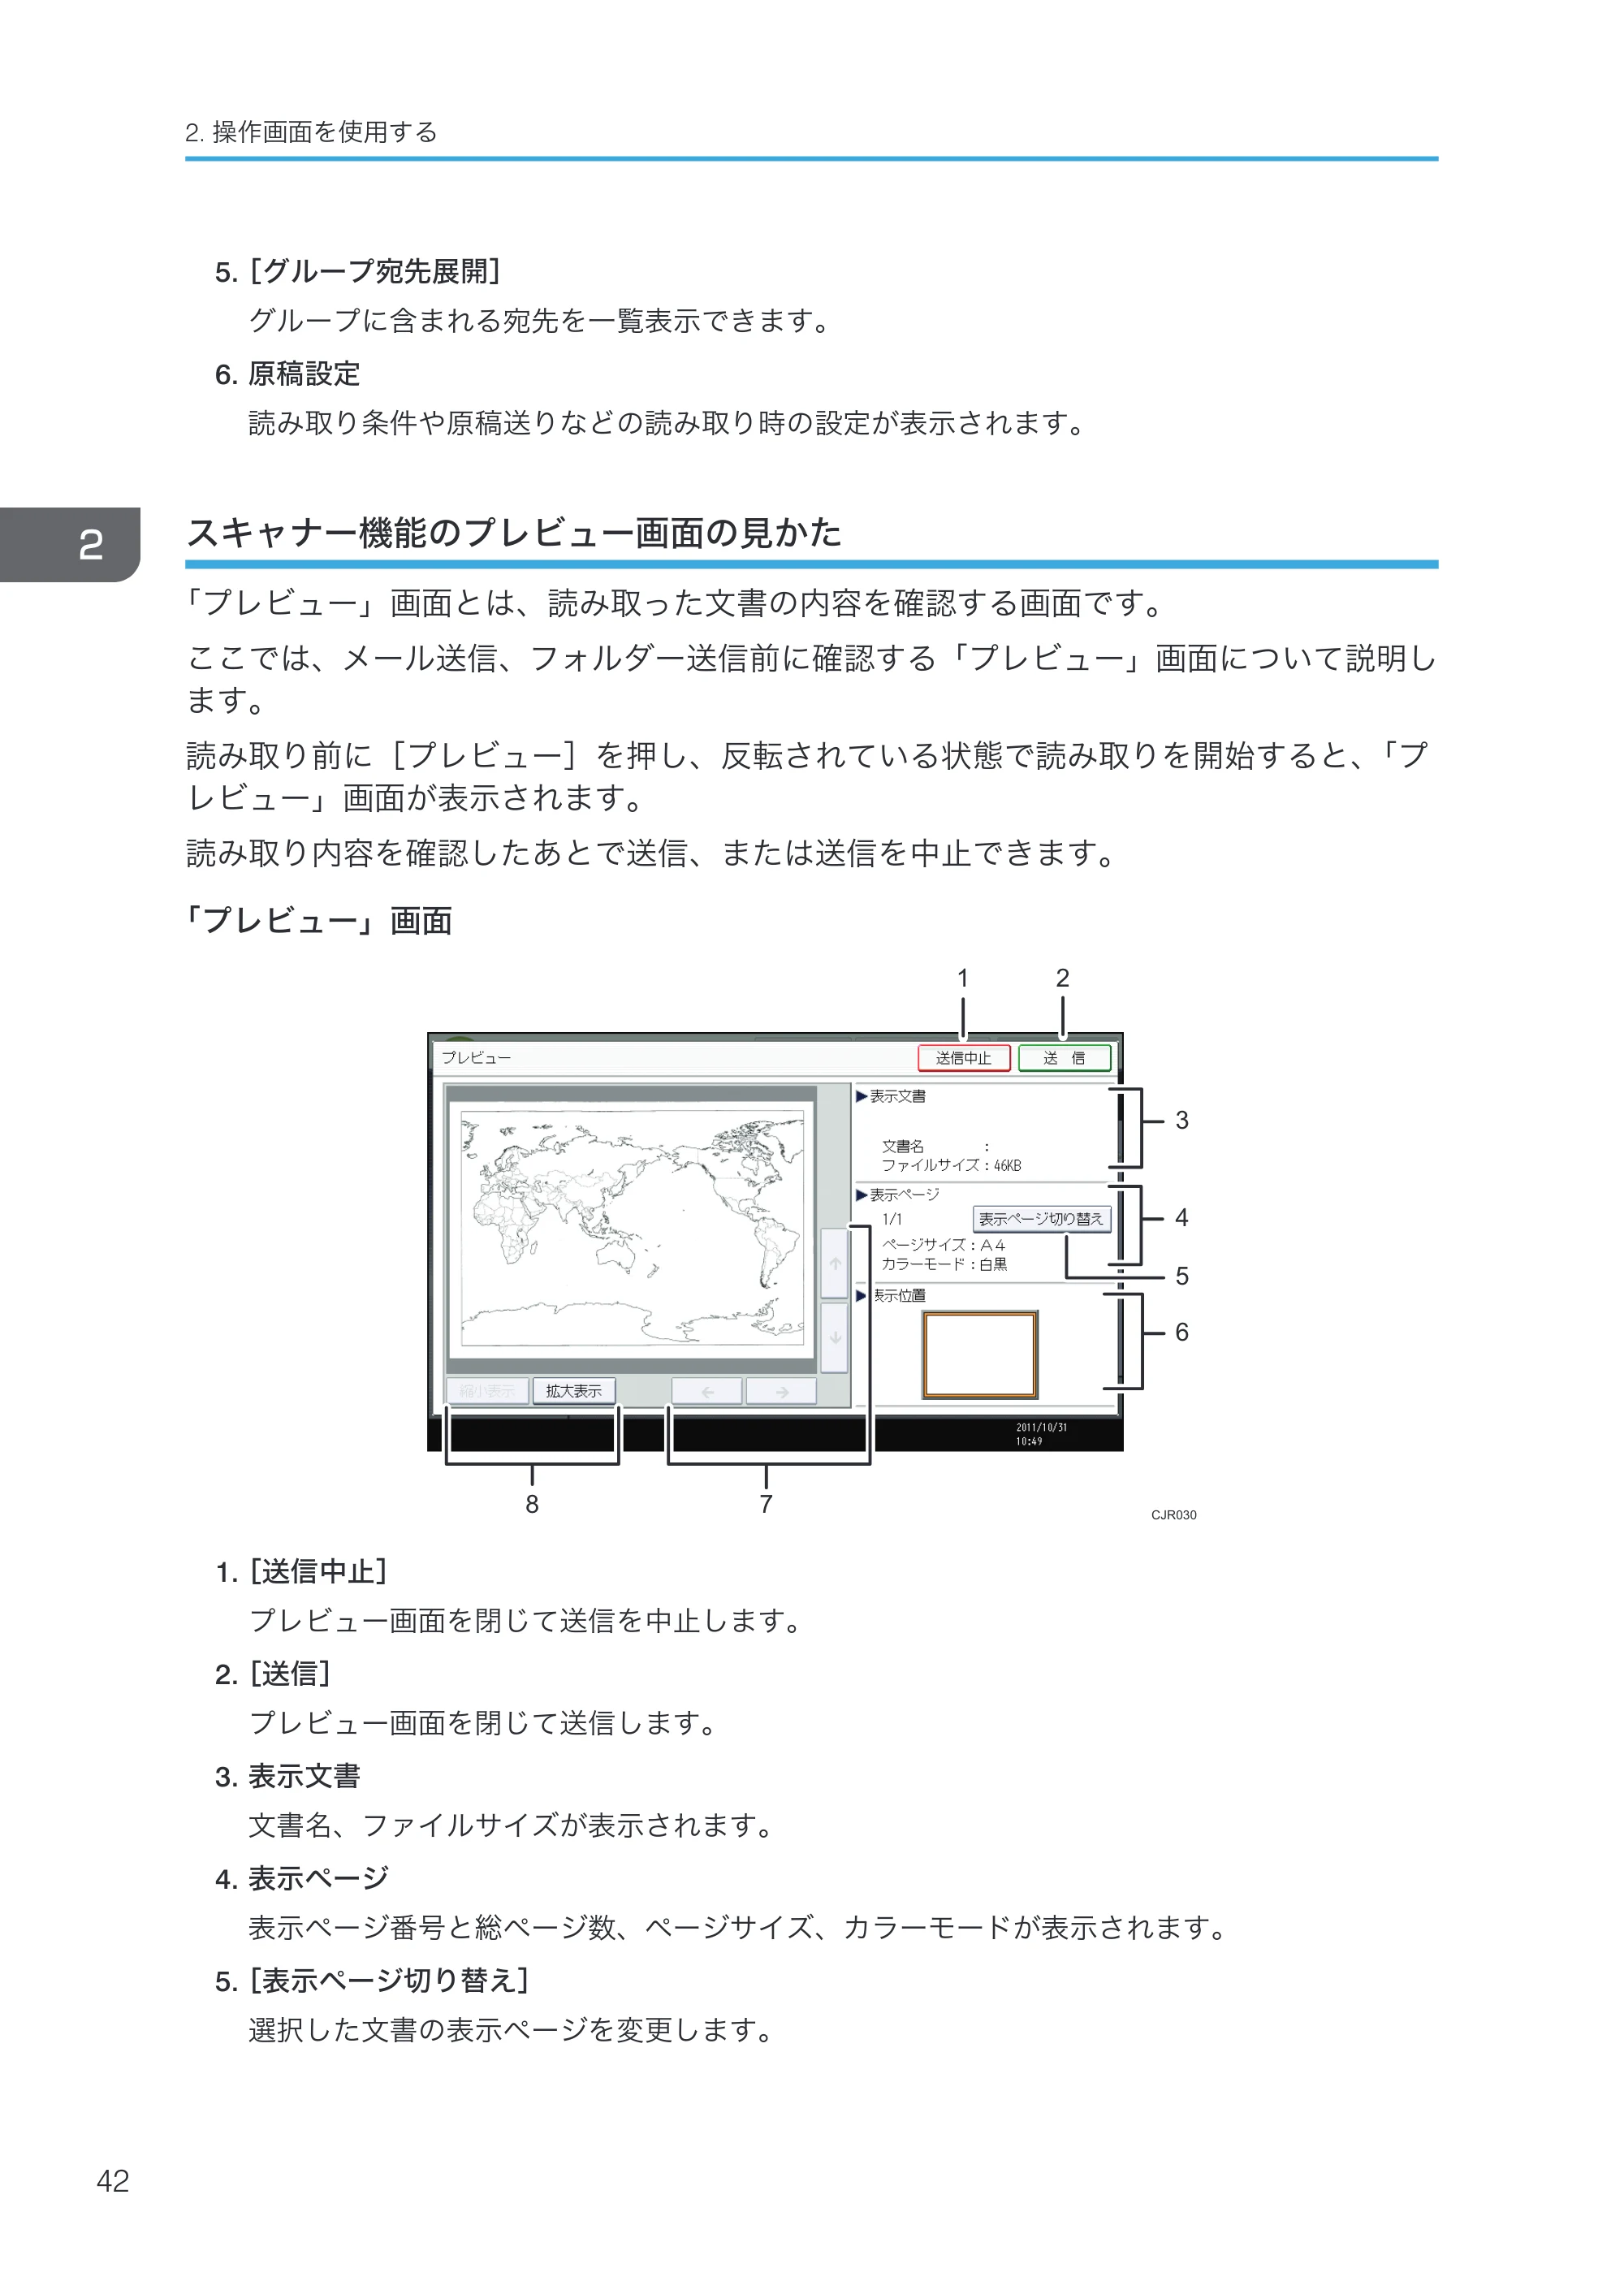
Task: Click the greyed 縮小表示 zoom out button
Action: (487, 1391)
